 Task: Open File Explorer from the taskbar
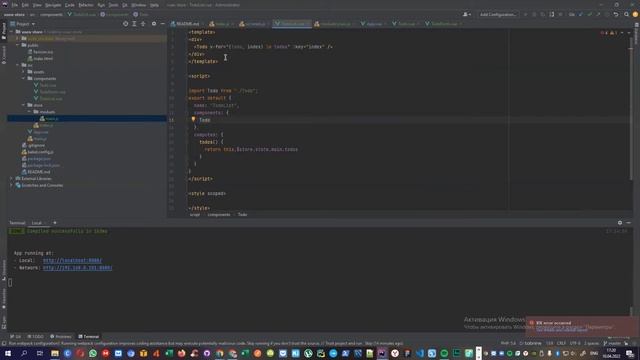(55, 353)
